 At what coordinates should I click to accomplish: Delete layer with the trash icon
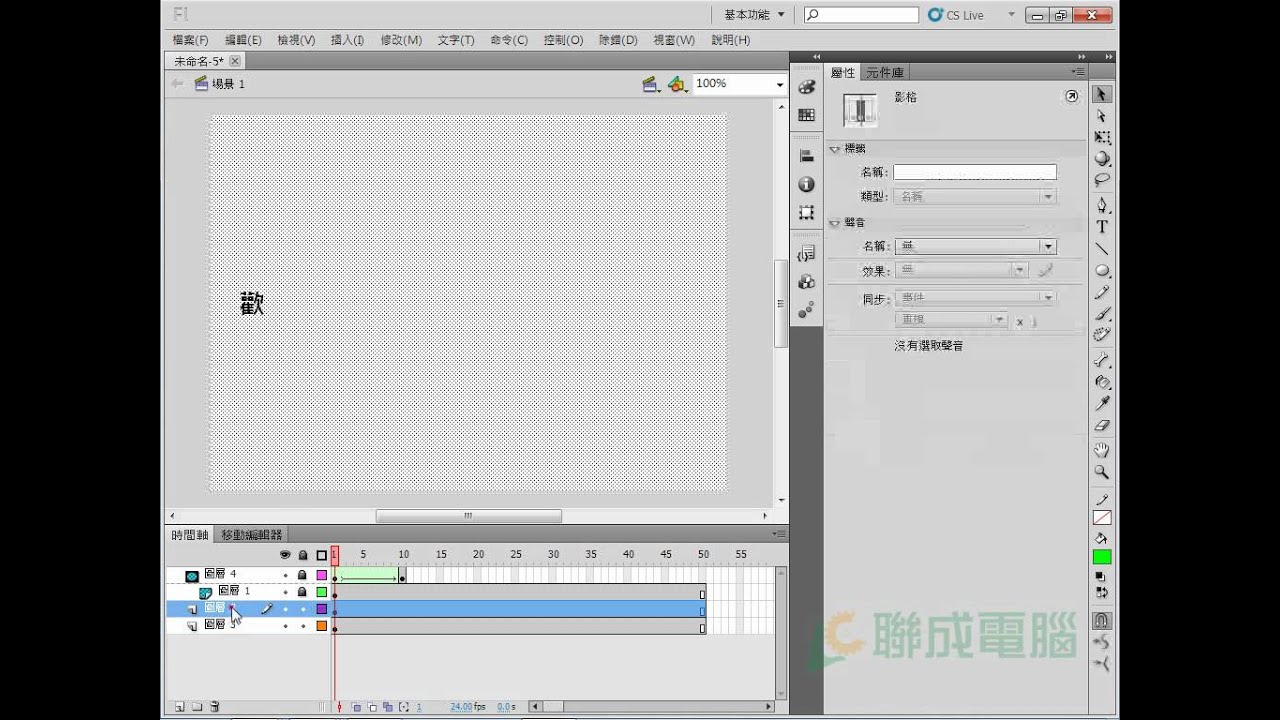214,707
